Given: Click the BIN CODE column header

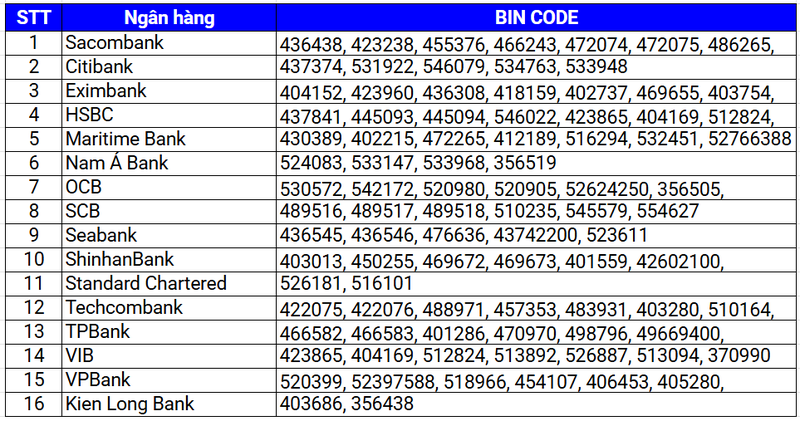Looking at the screenshot, I should tap(537, 17).
